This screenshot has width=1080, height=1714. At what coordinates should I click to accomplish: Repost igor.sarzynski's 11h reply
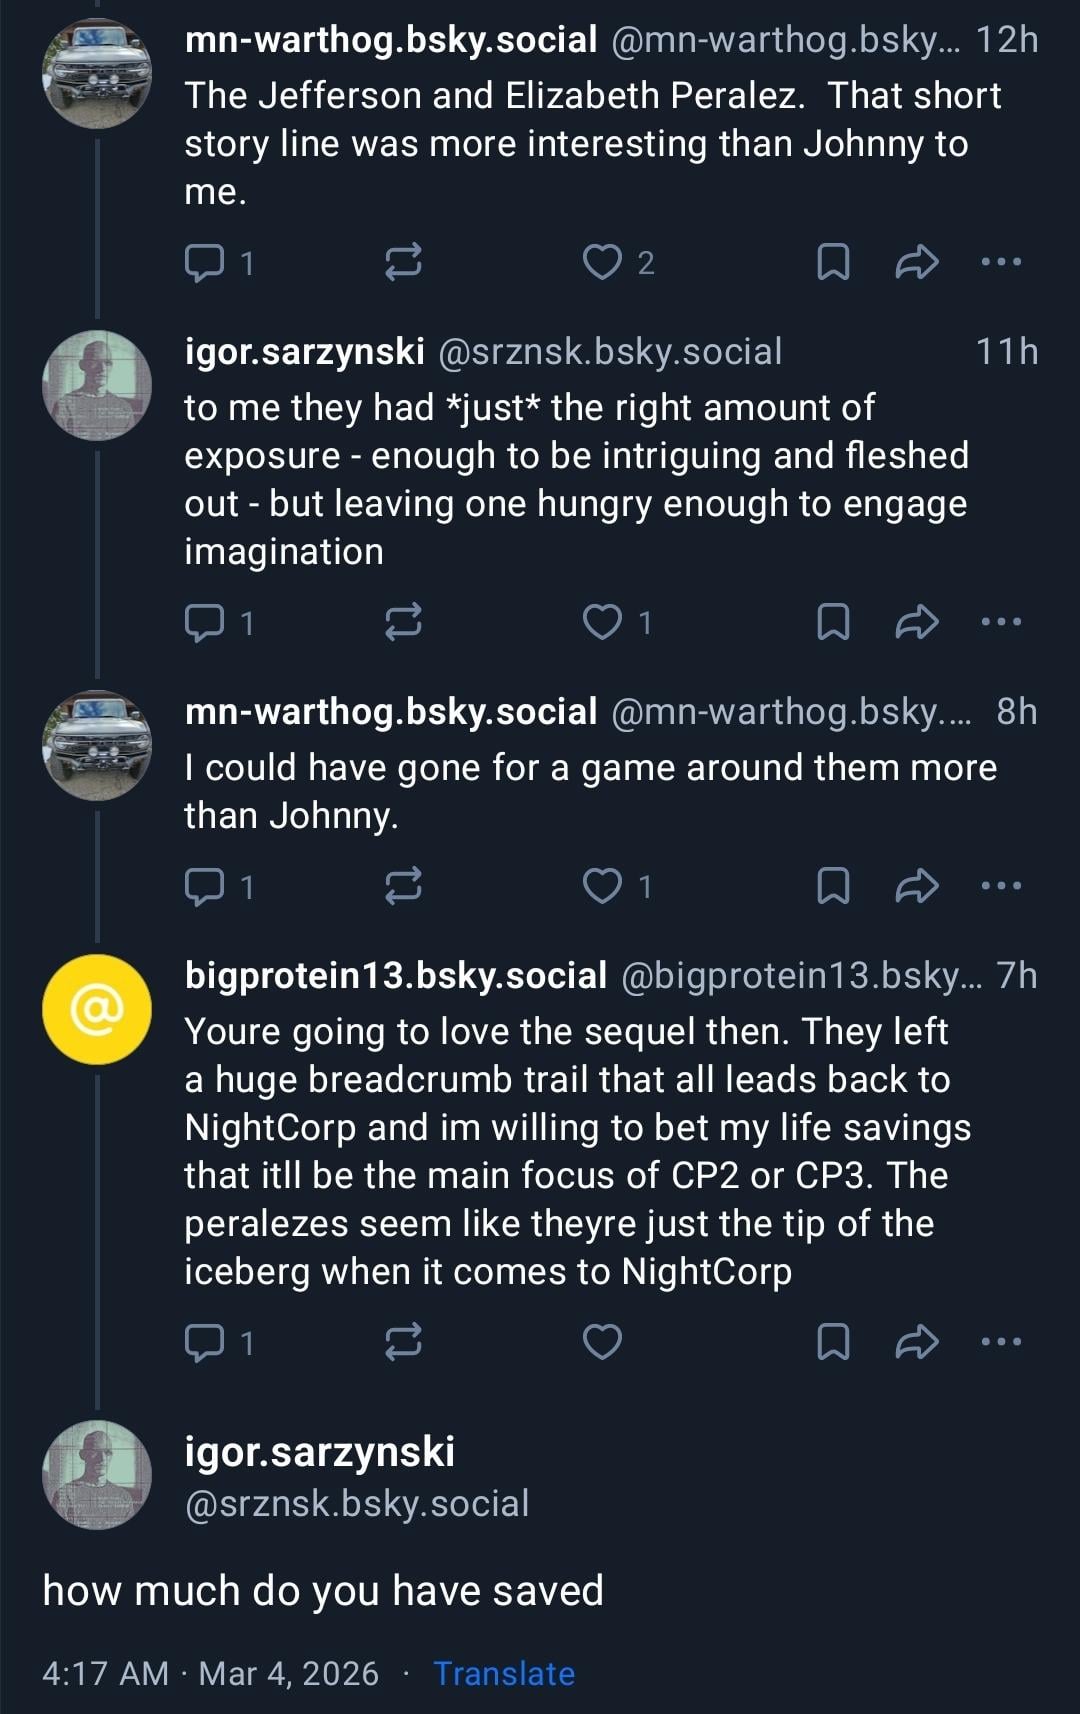pyautogui.click(x=403, y=622)
